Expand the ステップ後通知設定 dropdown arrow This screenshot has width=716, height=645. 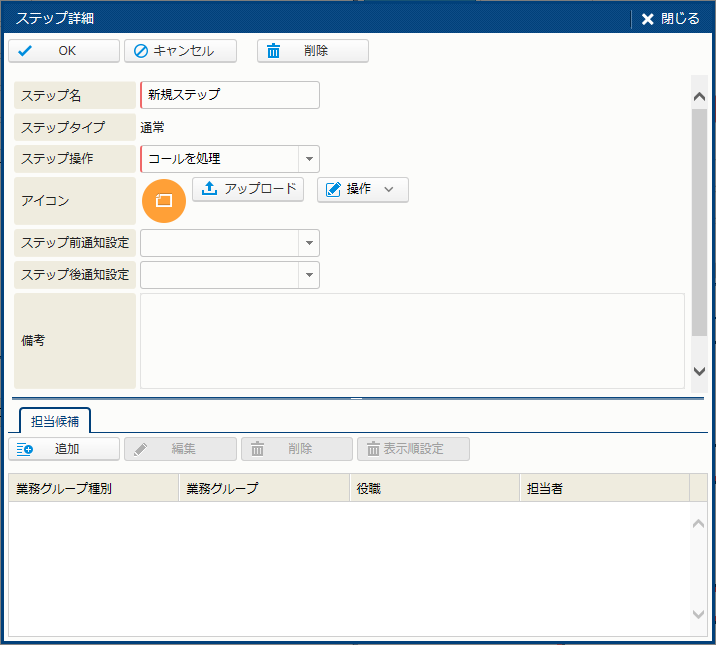point(309,275)
